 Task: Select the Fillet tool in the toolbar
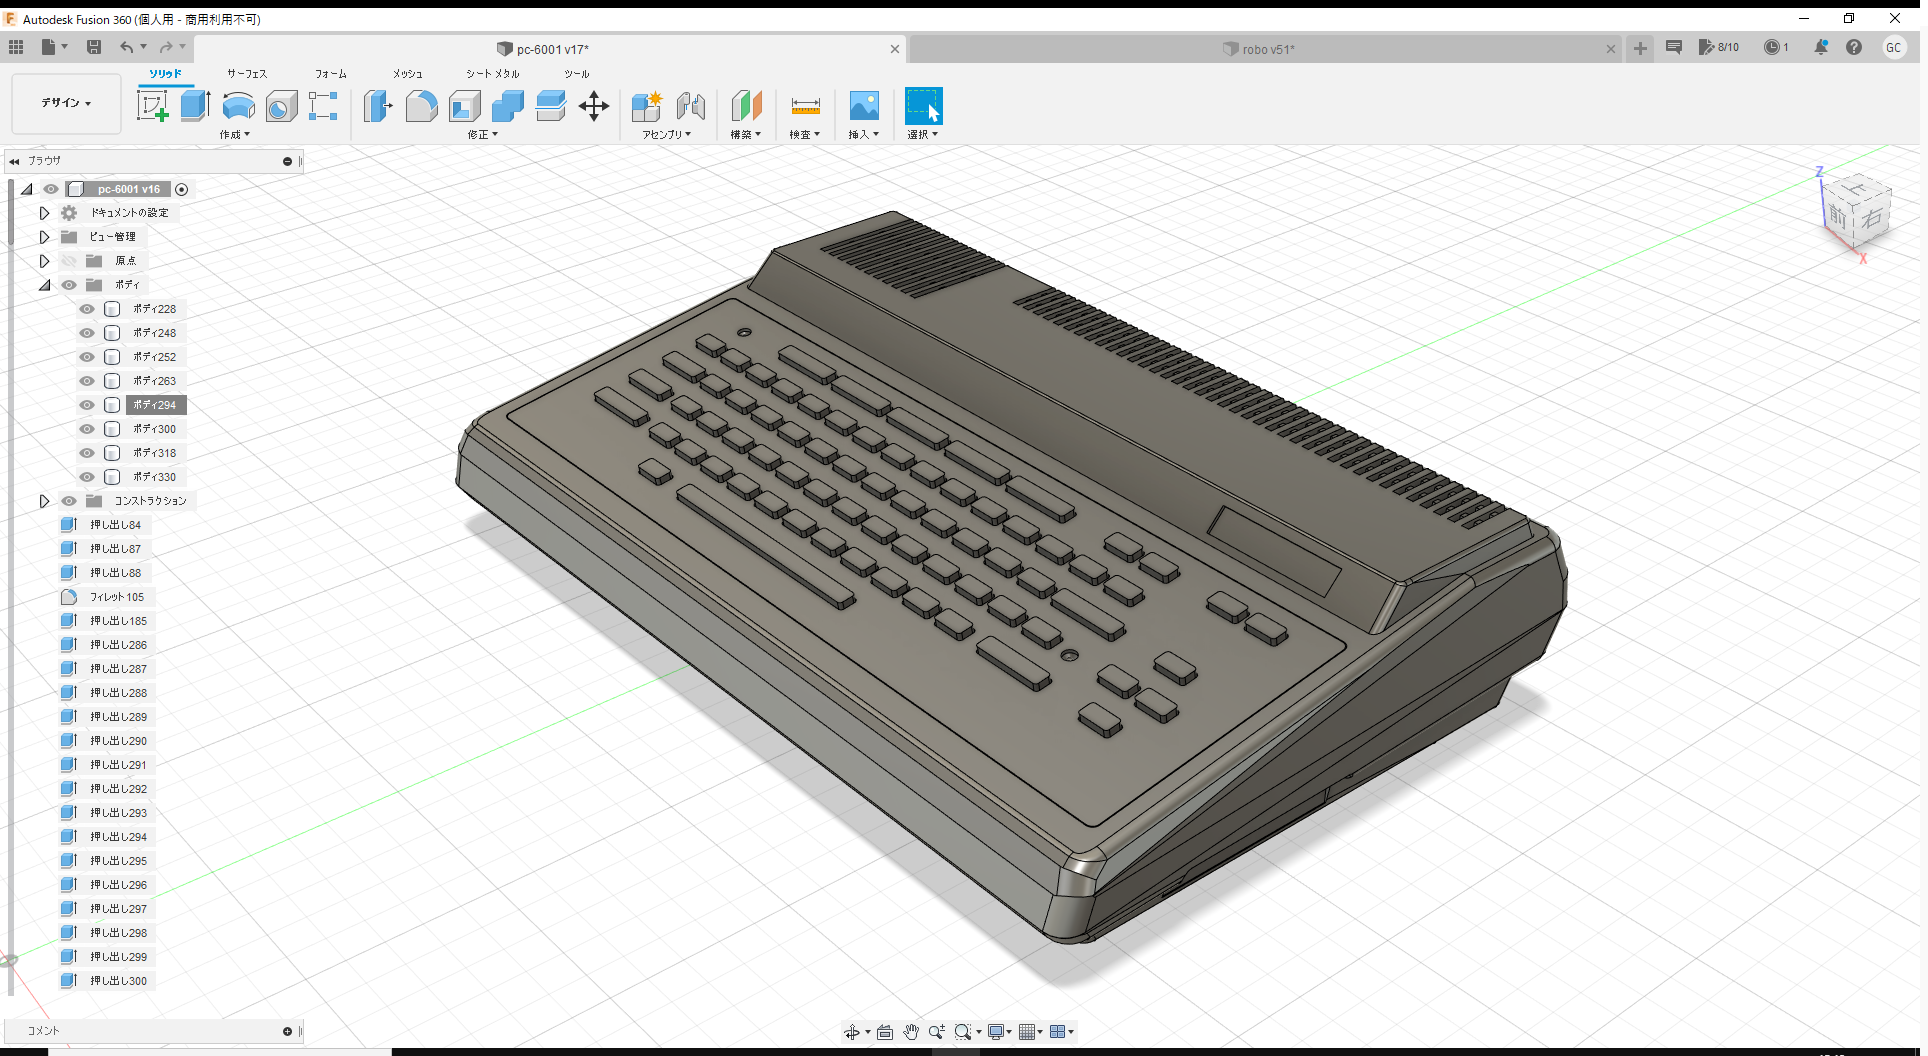pos(421,105)
